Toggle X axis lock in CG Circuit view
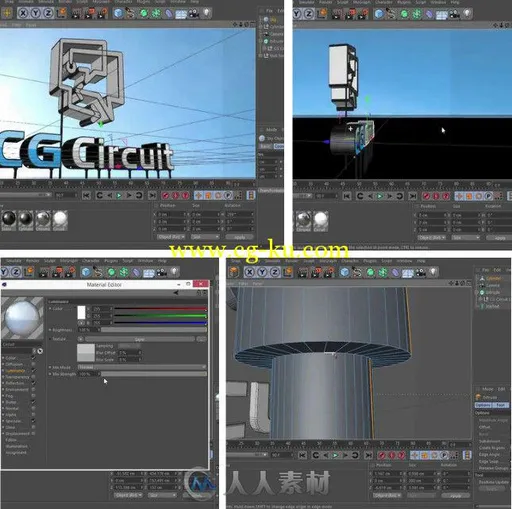This screenshot has width=512, height=509. tap(23, 13)
